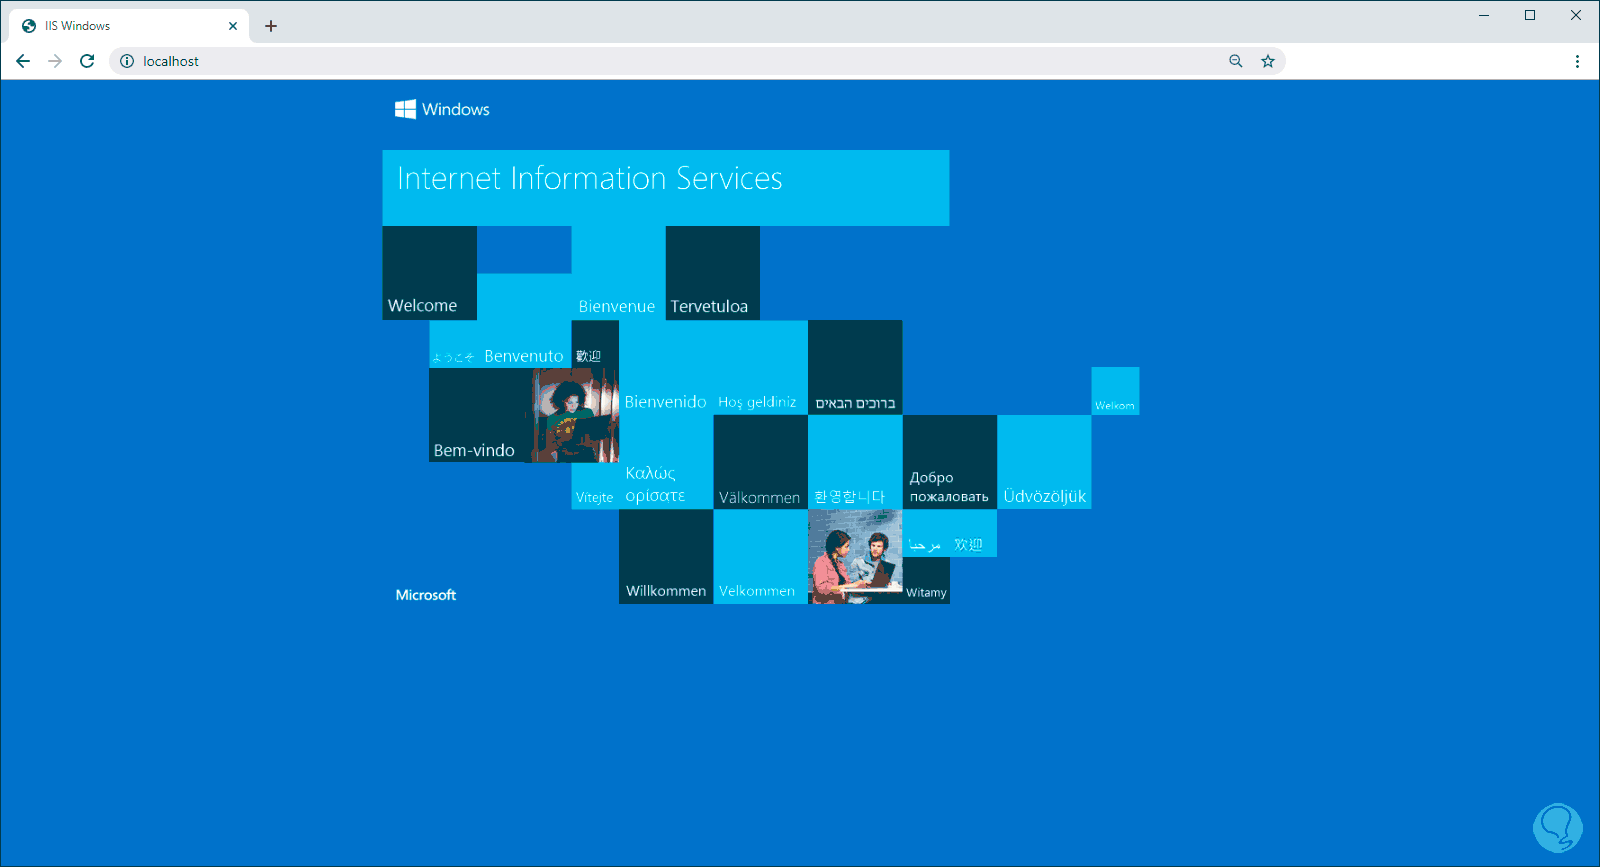This screenshot has height=867, width=1600.
Task: Click the Willkommen tile
Action: (x=666, y=557)
